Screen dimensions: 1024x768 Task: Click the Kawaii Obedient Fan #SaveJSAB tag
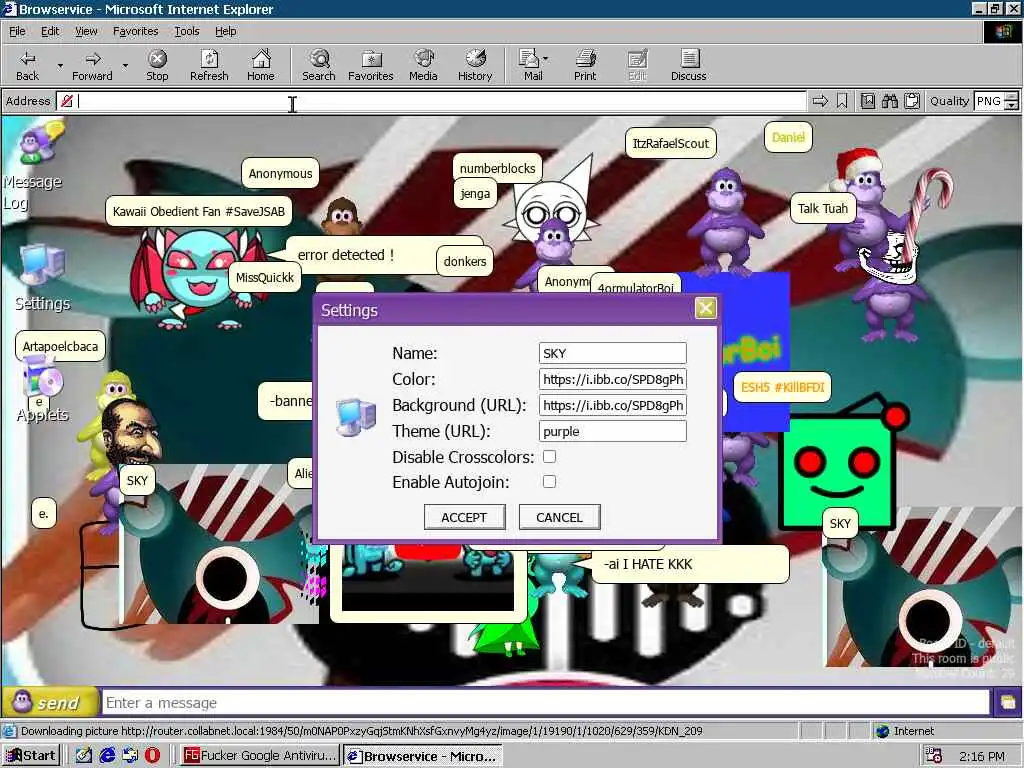(x=199, y=212)
